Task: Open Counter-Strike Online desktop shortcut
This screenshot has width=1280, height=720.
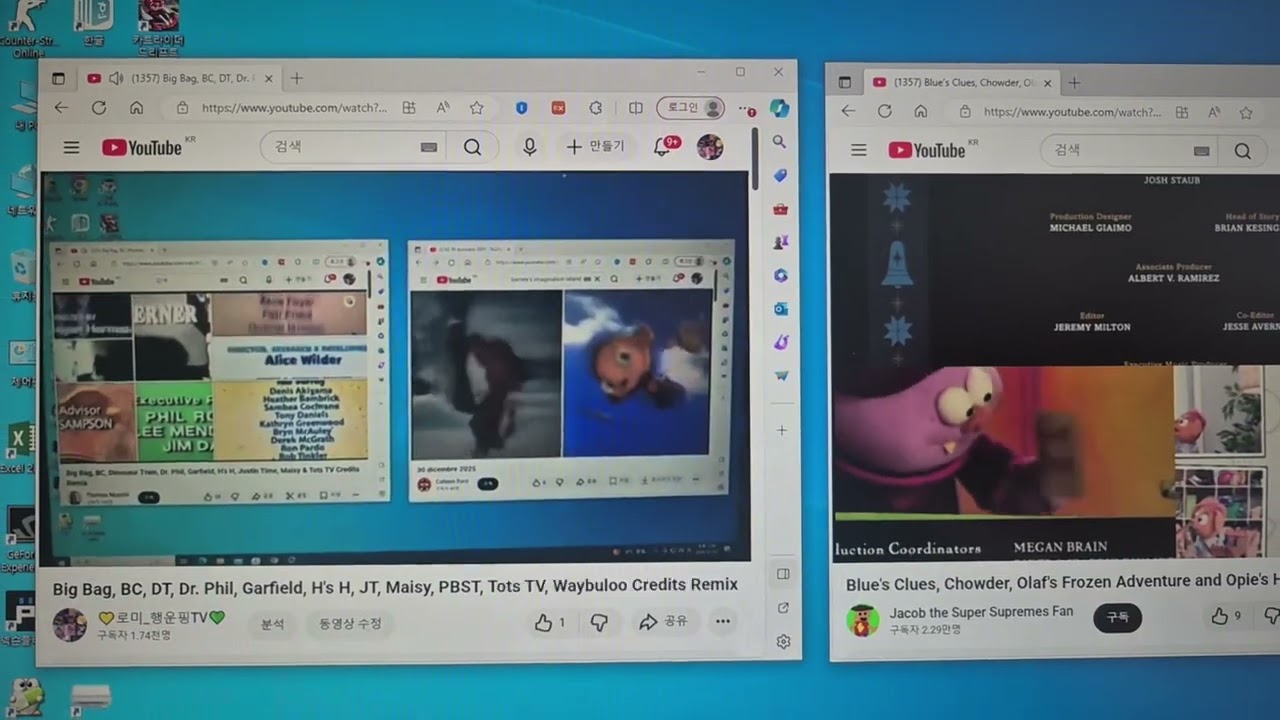Action: coord(28,30)
